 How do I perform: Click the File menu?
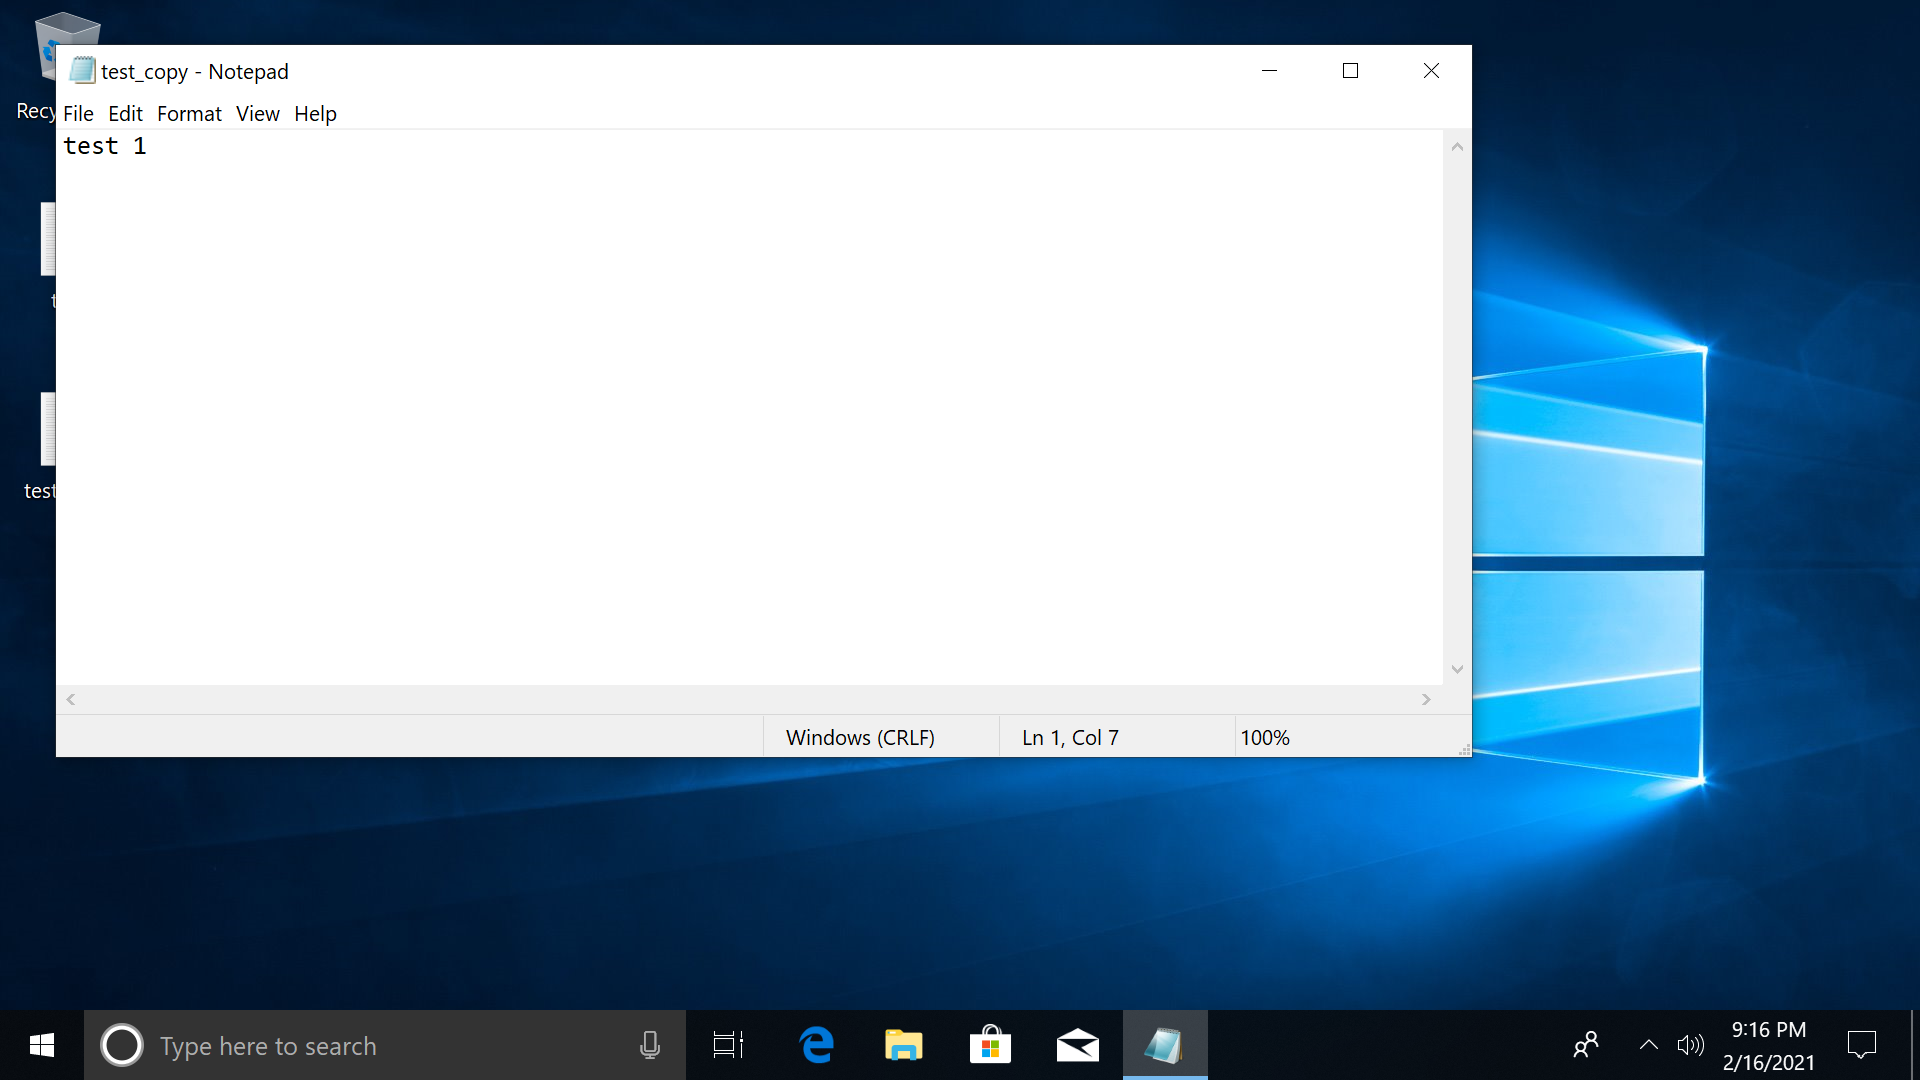78,113
